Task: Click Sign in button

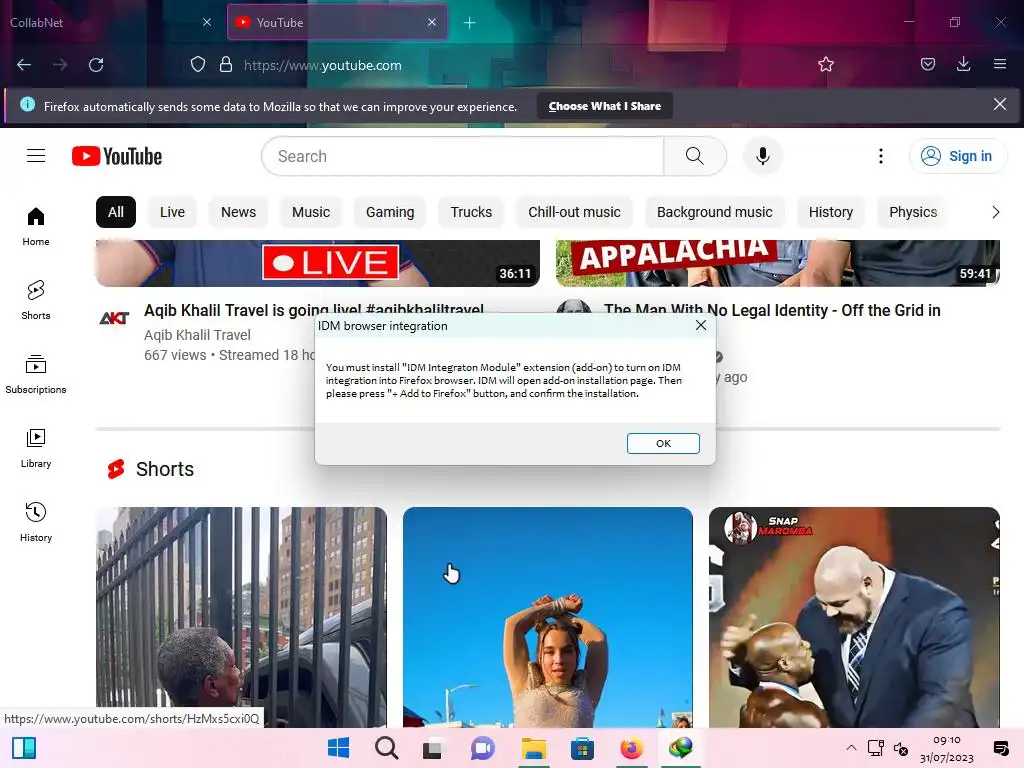Action: 957,156
